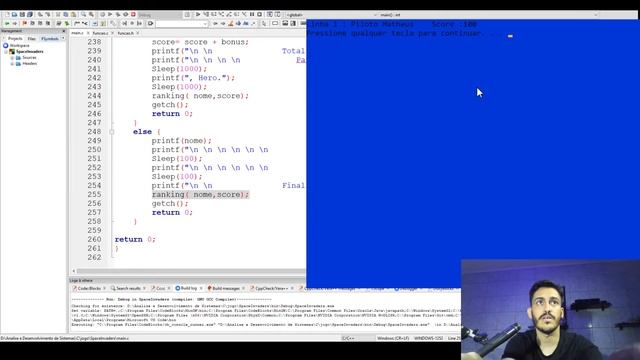Click the Rebuild icon
Screen dimensions: 640x360
click(125, 14)
